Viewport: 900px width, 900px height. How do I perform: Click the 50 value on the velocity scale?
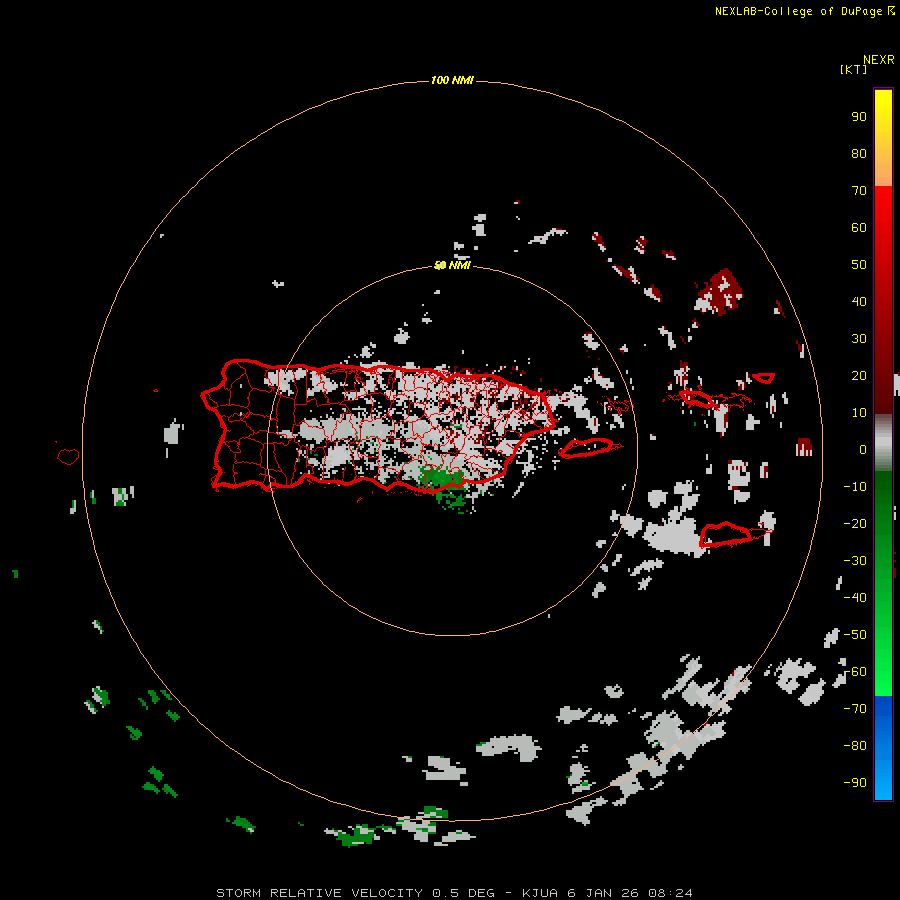point(859,265)
